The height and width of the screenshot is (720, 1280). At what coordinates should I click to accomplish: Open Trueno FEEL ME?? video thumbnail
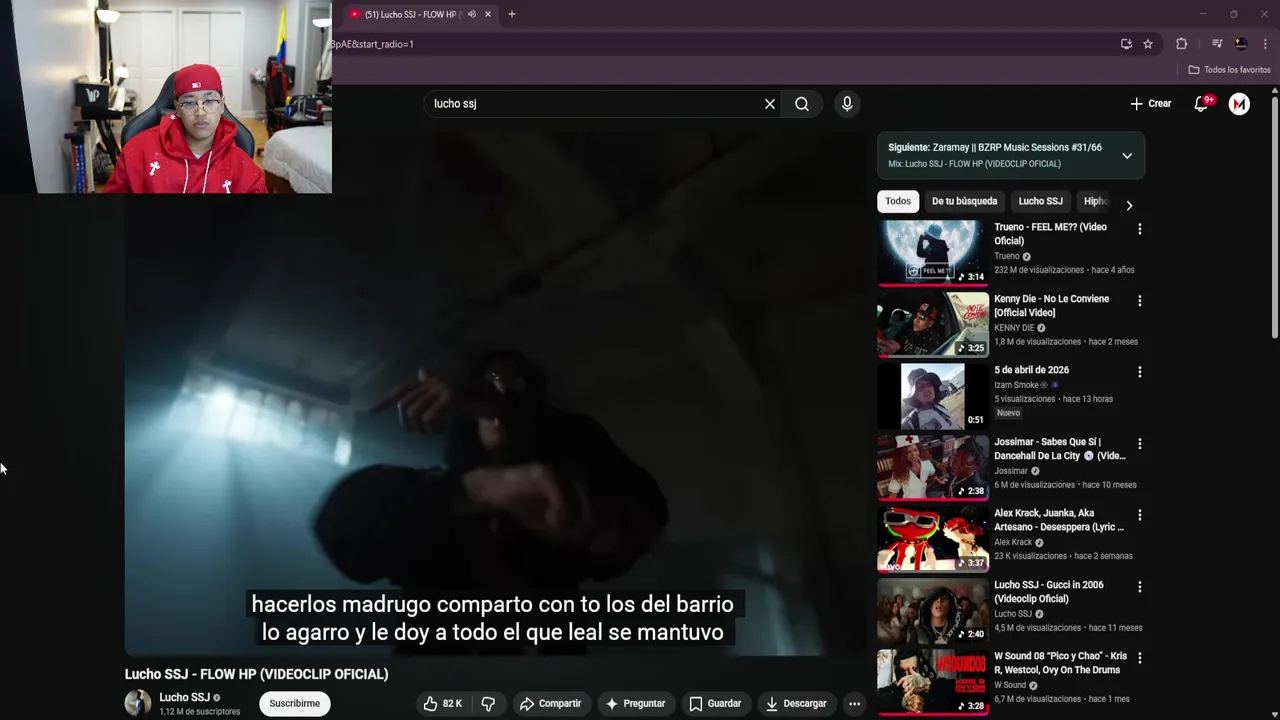click(933, 252)
